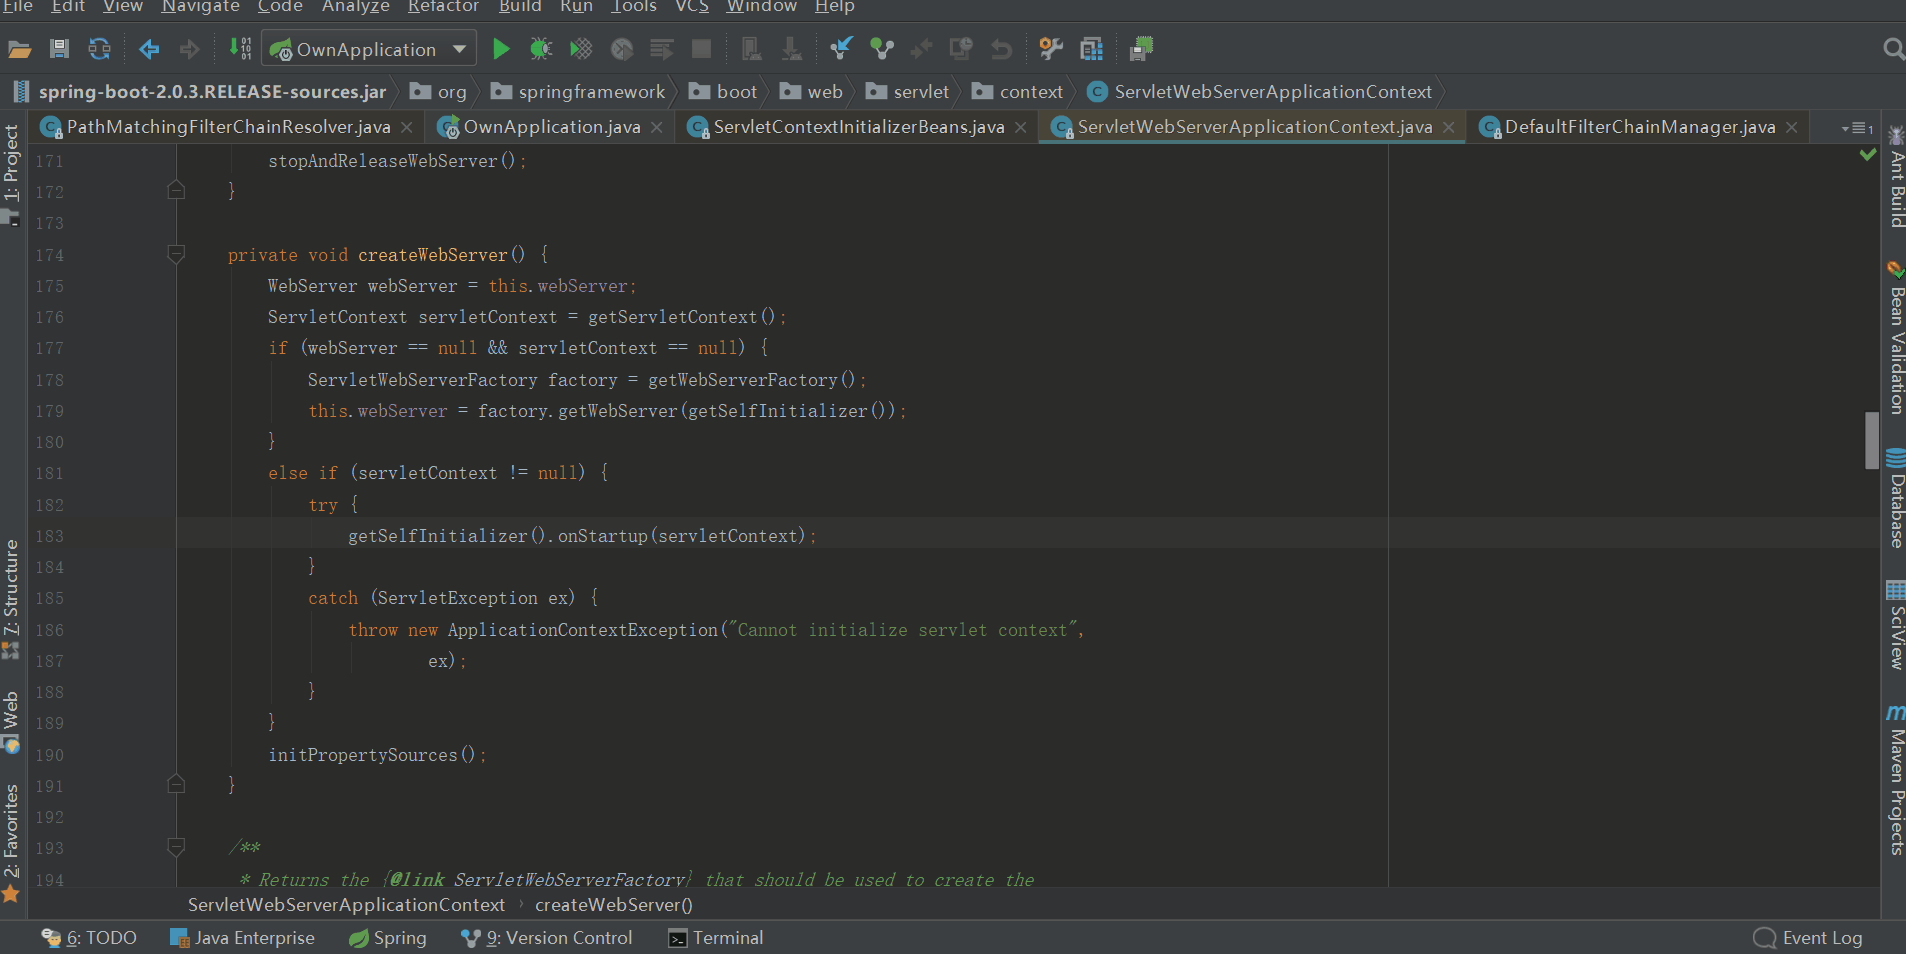Click the Save All disk icon

coord(59,49)
